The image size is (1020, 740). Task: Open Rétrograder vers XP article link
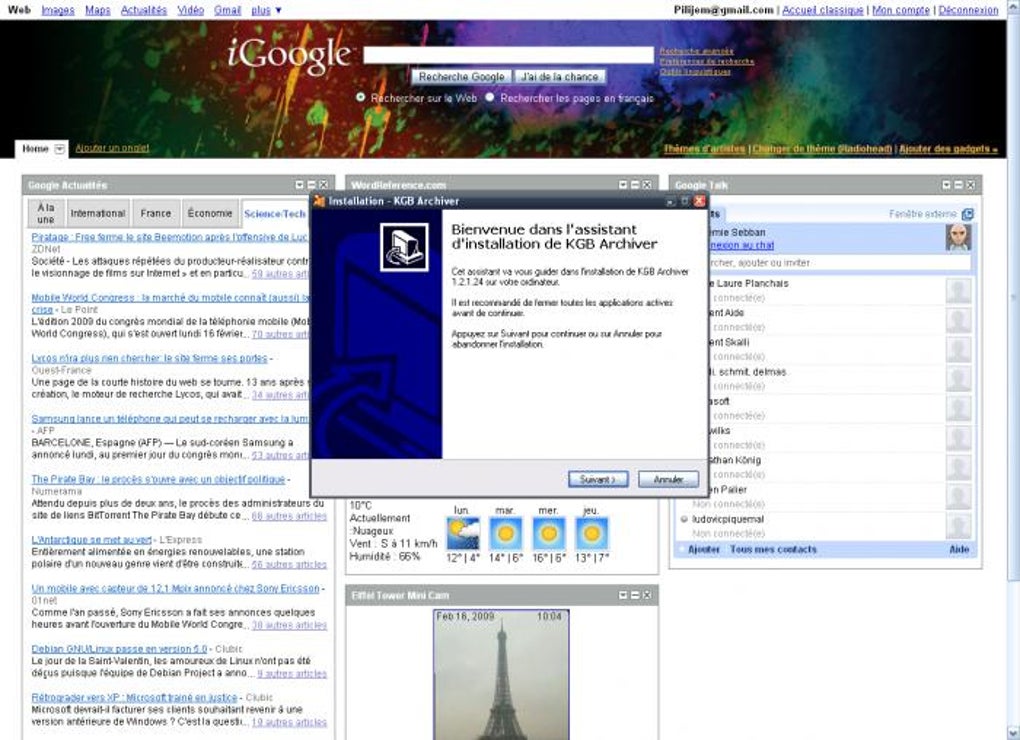click(135, 698)
